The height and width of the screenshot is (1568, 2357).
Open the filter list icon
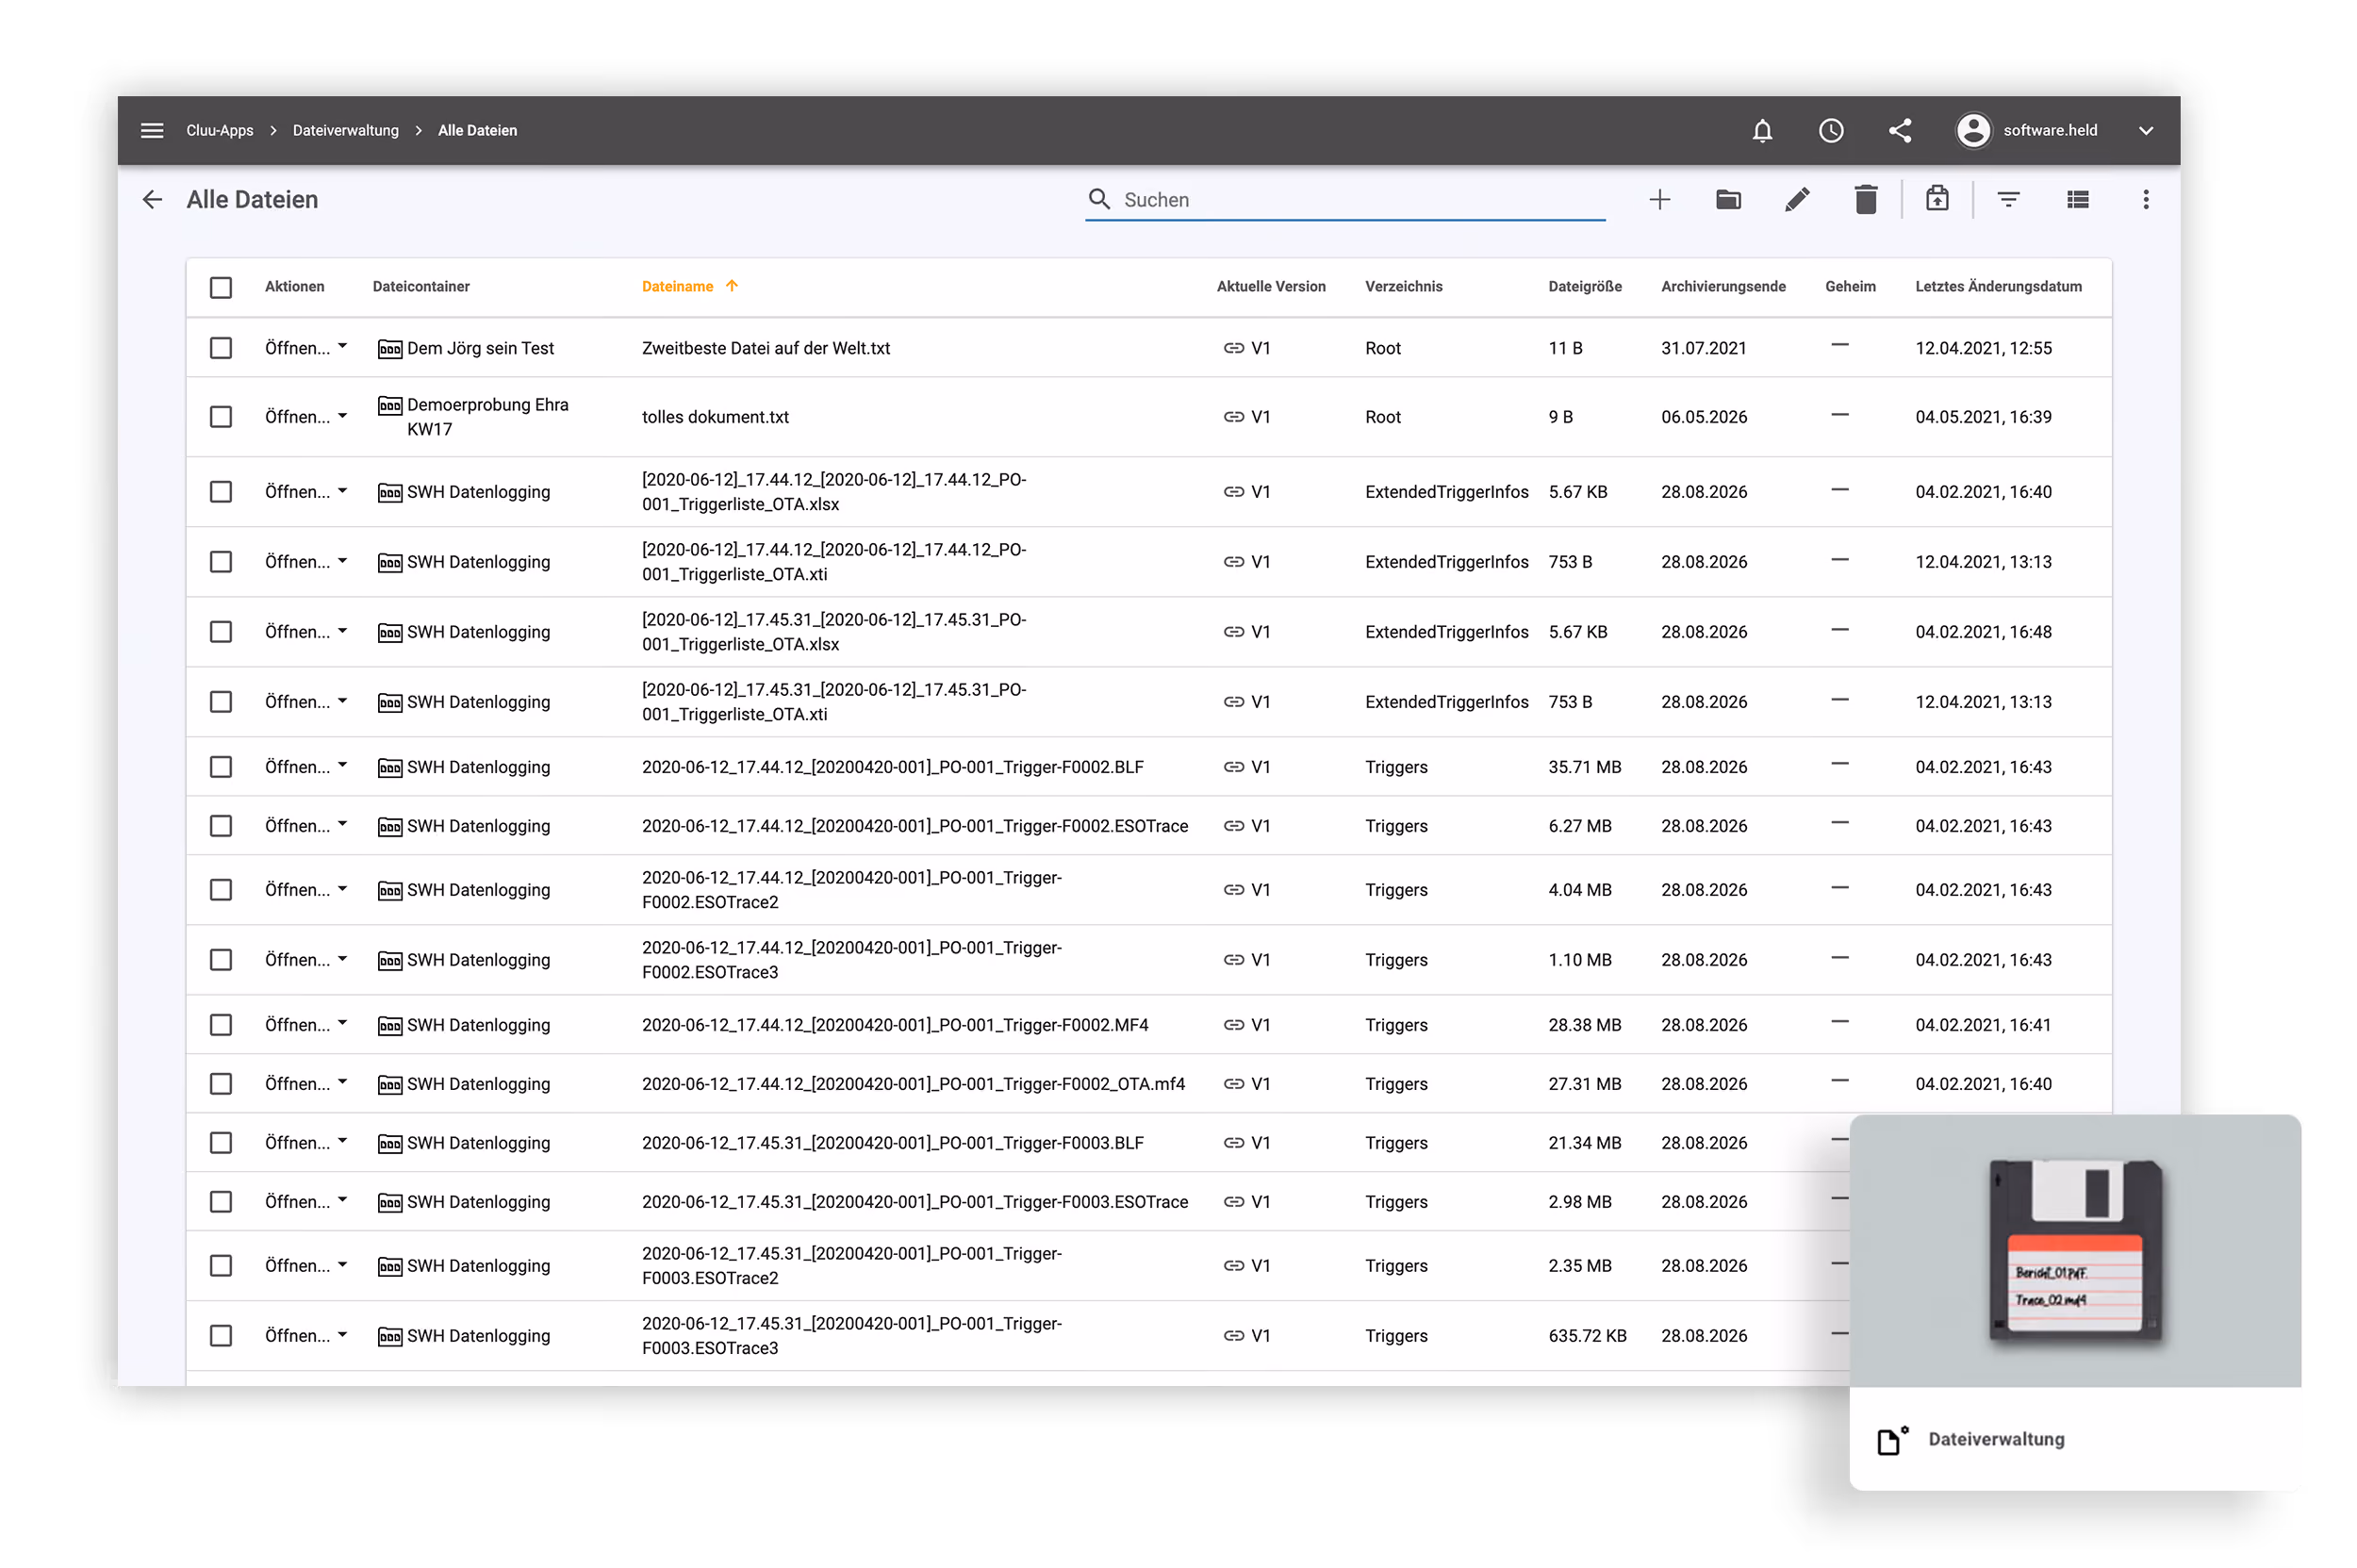click(2008, 199)
